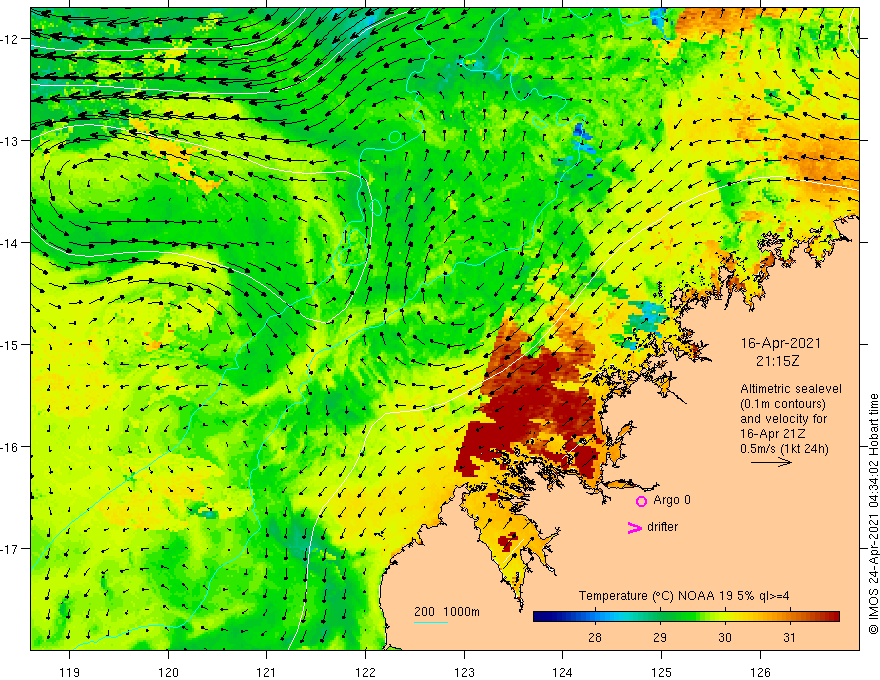Click the 'and velocity for' text
The width and height of the screenshot is (880, 680).
[783, 419]
